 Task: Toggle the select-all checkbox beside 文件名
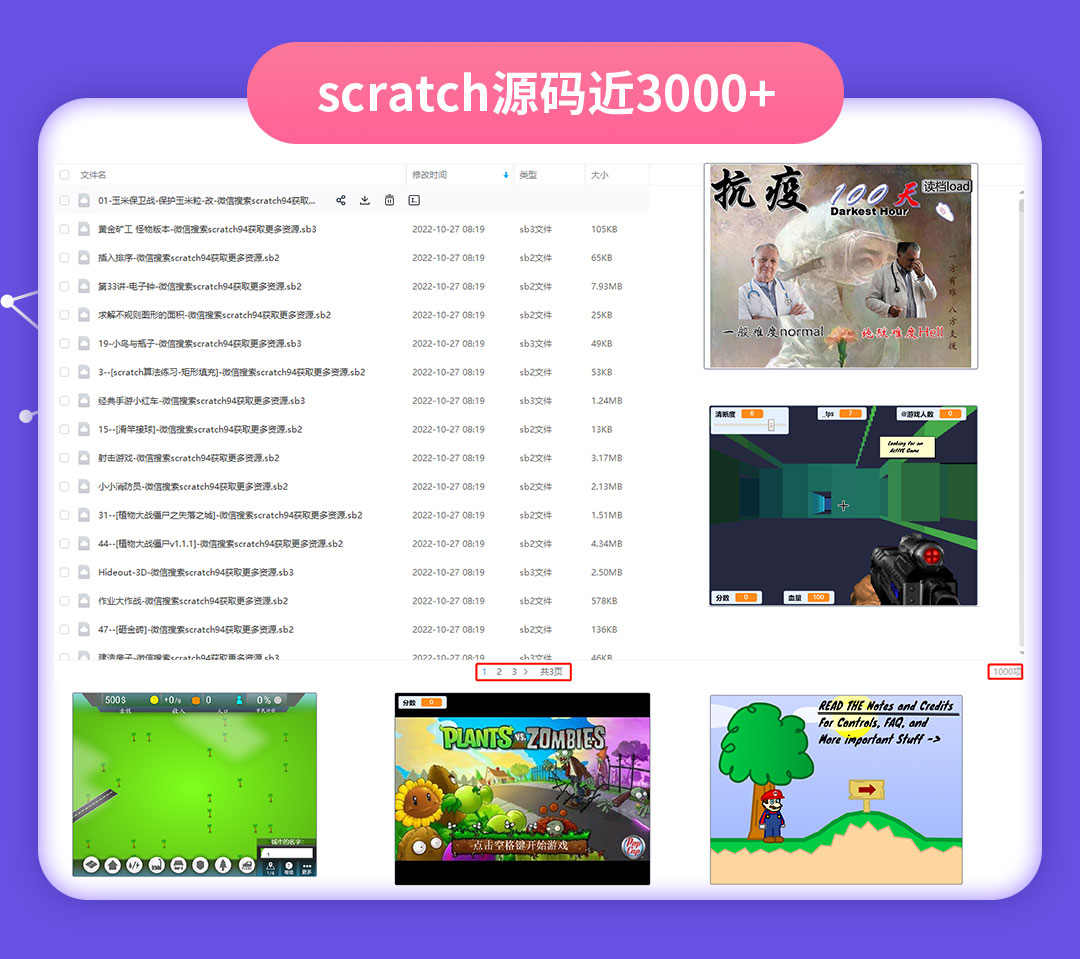click(x=64, y=175)
